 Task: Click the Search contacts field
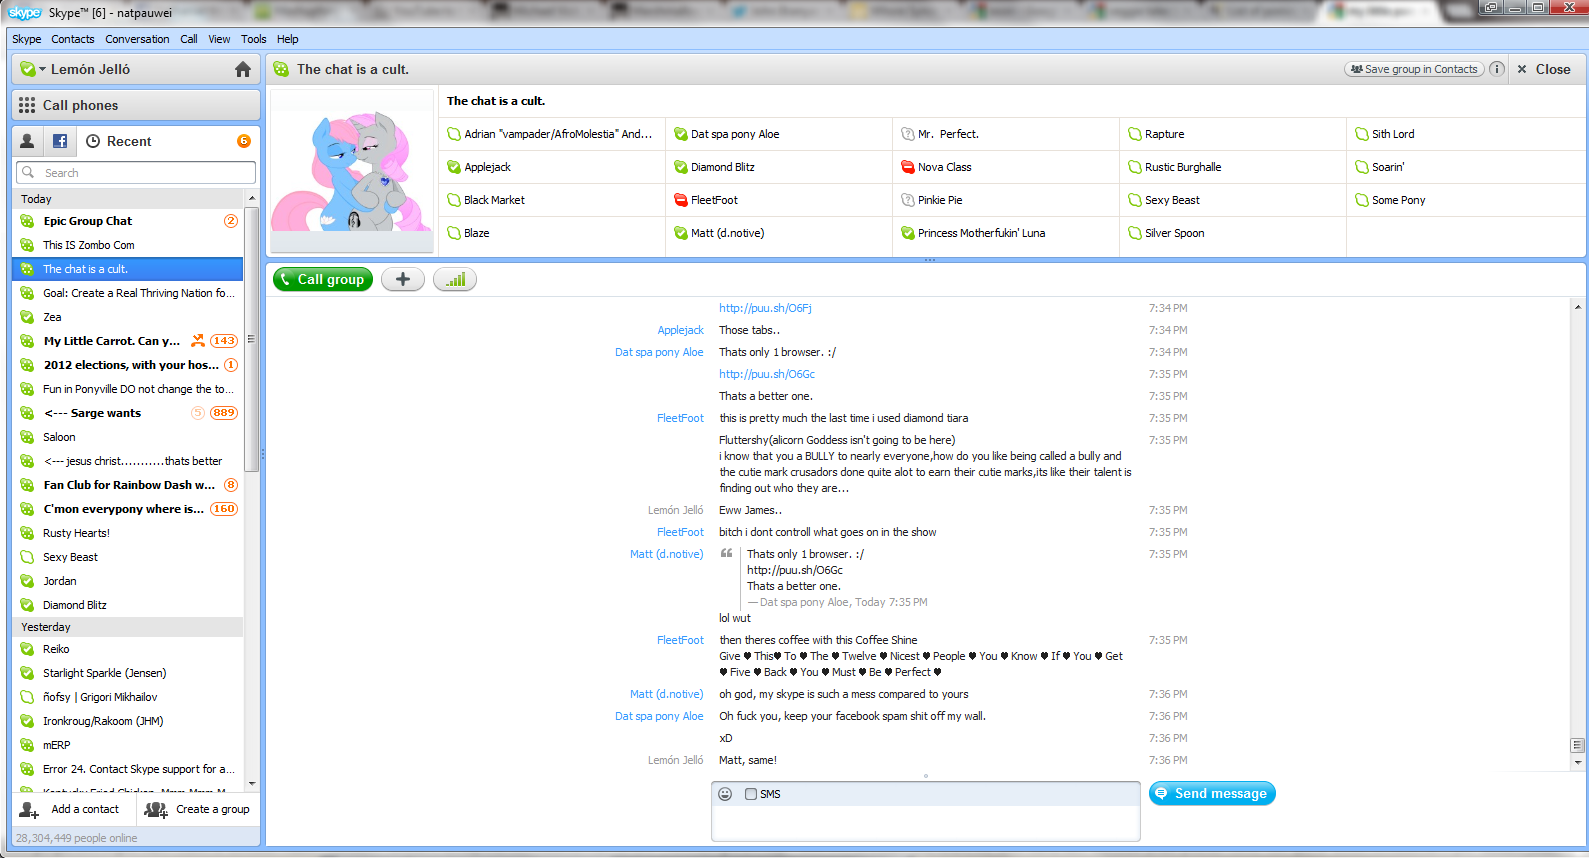coord(136,173)
